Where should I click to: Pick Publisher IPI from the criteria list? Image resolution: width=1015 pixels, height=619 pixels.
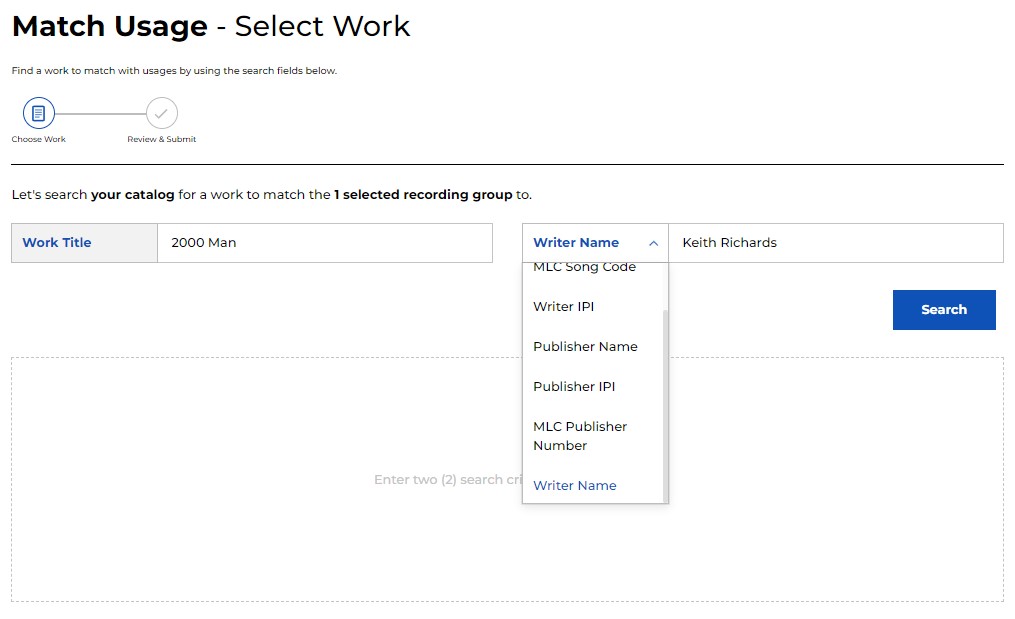click(573, 387)
